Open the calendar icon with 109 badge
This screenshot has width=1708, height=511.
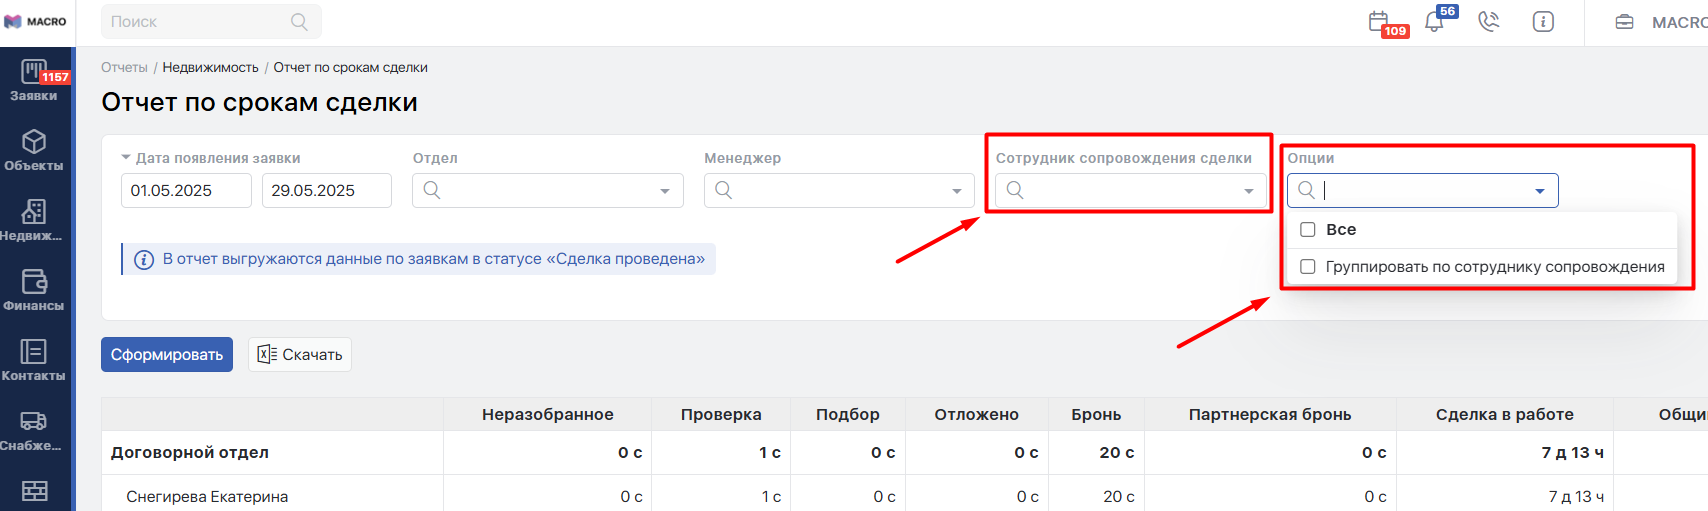click(1379, 22)
